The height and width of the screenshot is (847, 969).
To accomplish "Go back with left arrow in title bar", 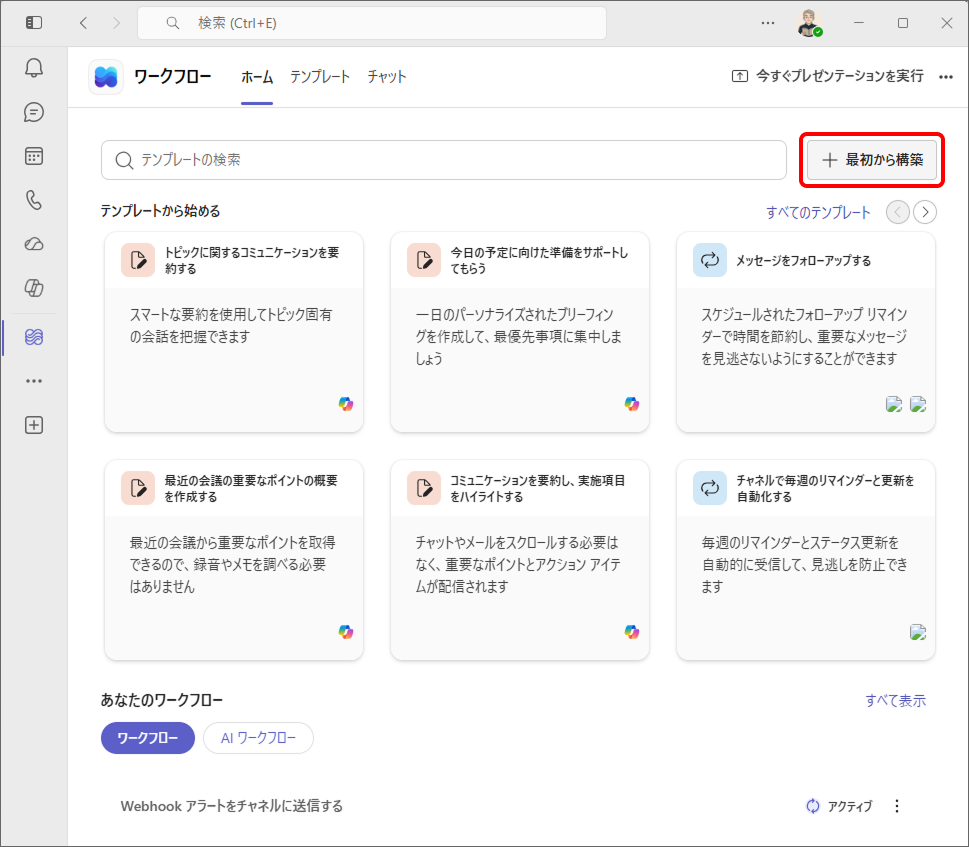I will [x=83, y=23].
